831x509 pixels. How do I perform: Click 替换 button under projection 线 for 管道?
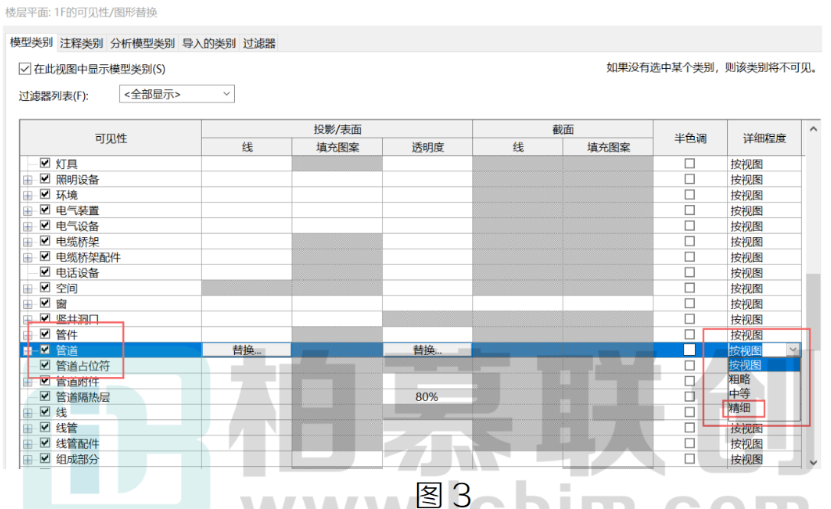click(x=247, y=350)
